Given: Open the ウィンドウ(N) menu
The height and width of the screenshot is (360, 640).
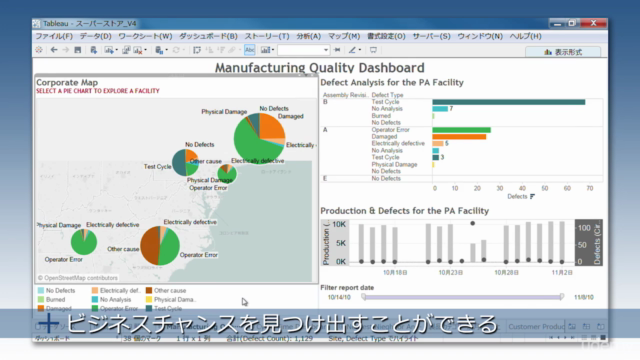Looking at the screenshot, I should pyautogui.click(x=480, y=36).
